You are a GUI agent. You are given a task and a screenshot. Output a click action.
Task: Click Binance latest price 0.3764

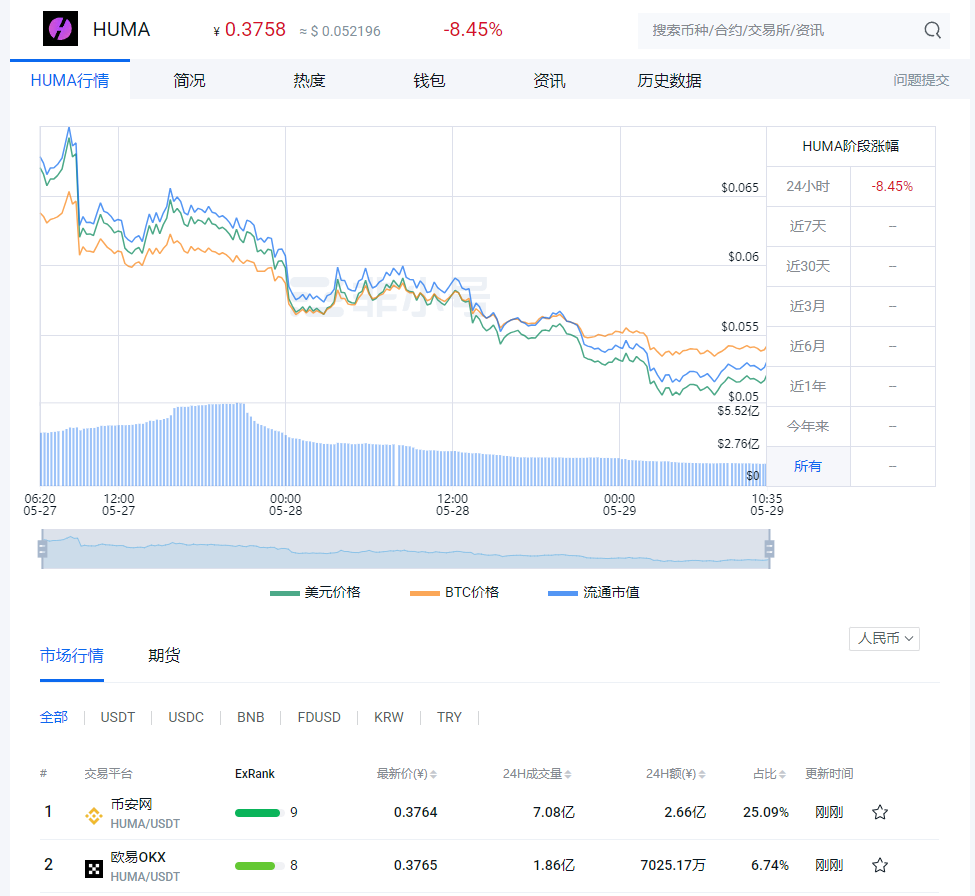point(415,812)
